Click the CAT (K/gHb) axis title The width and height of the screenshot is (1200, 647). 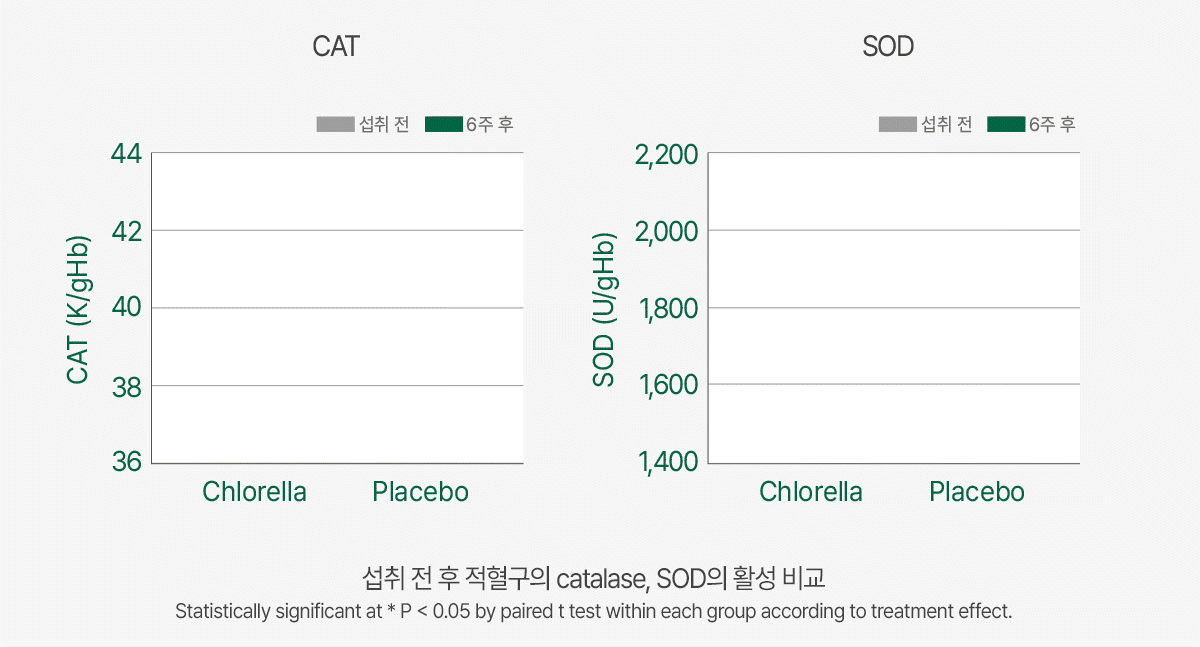(79, 310)
